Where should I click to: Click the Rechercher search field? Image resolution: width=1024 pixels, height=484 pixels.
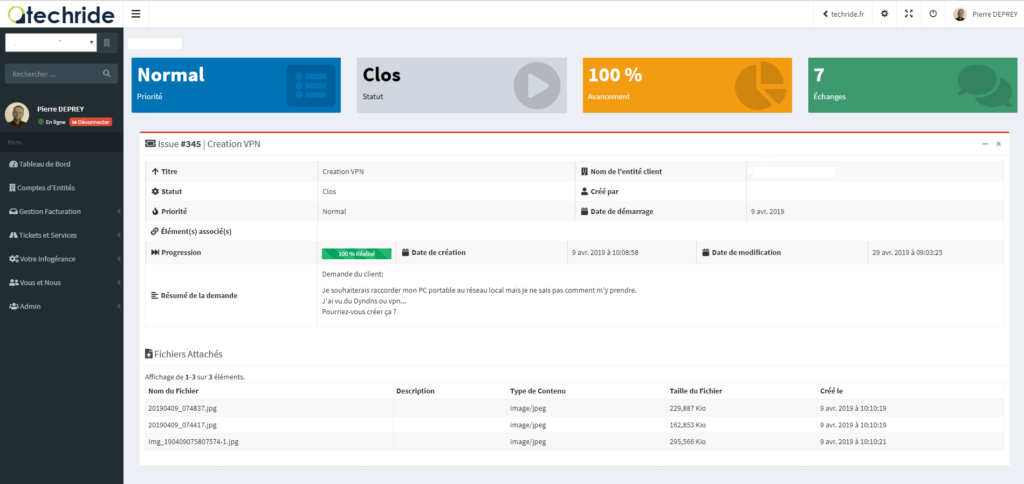[x=52, y=74]
